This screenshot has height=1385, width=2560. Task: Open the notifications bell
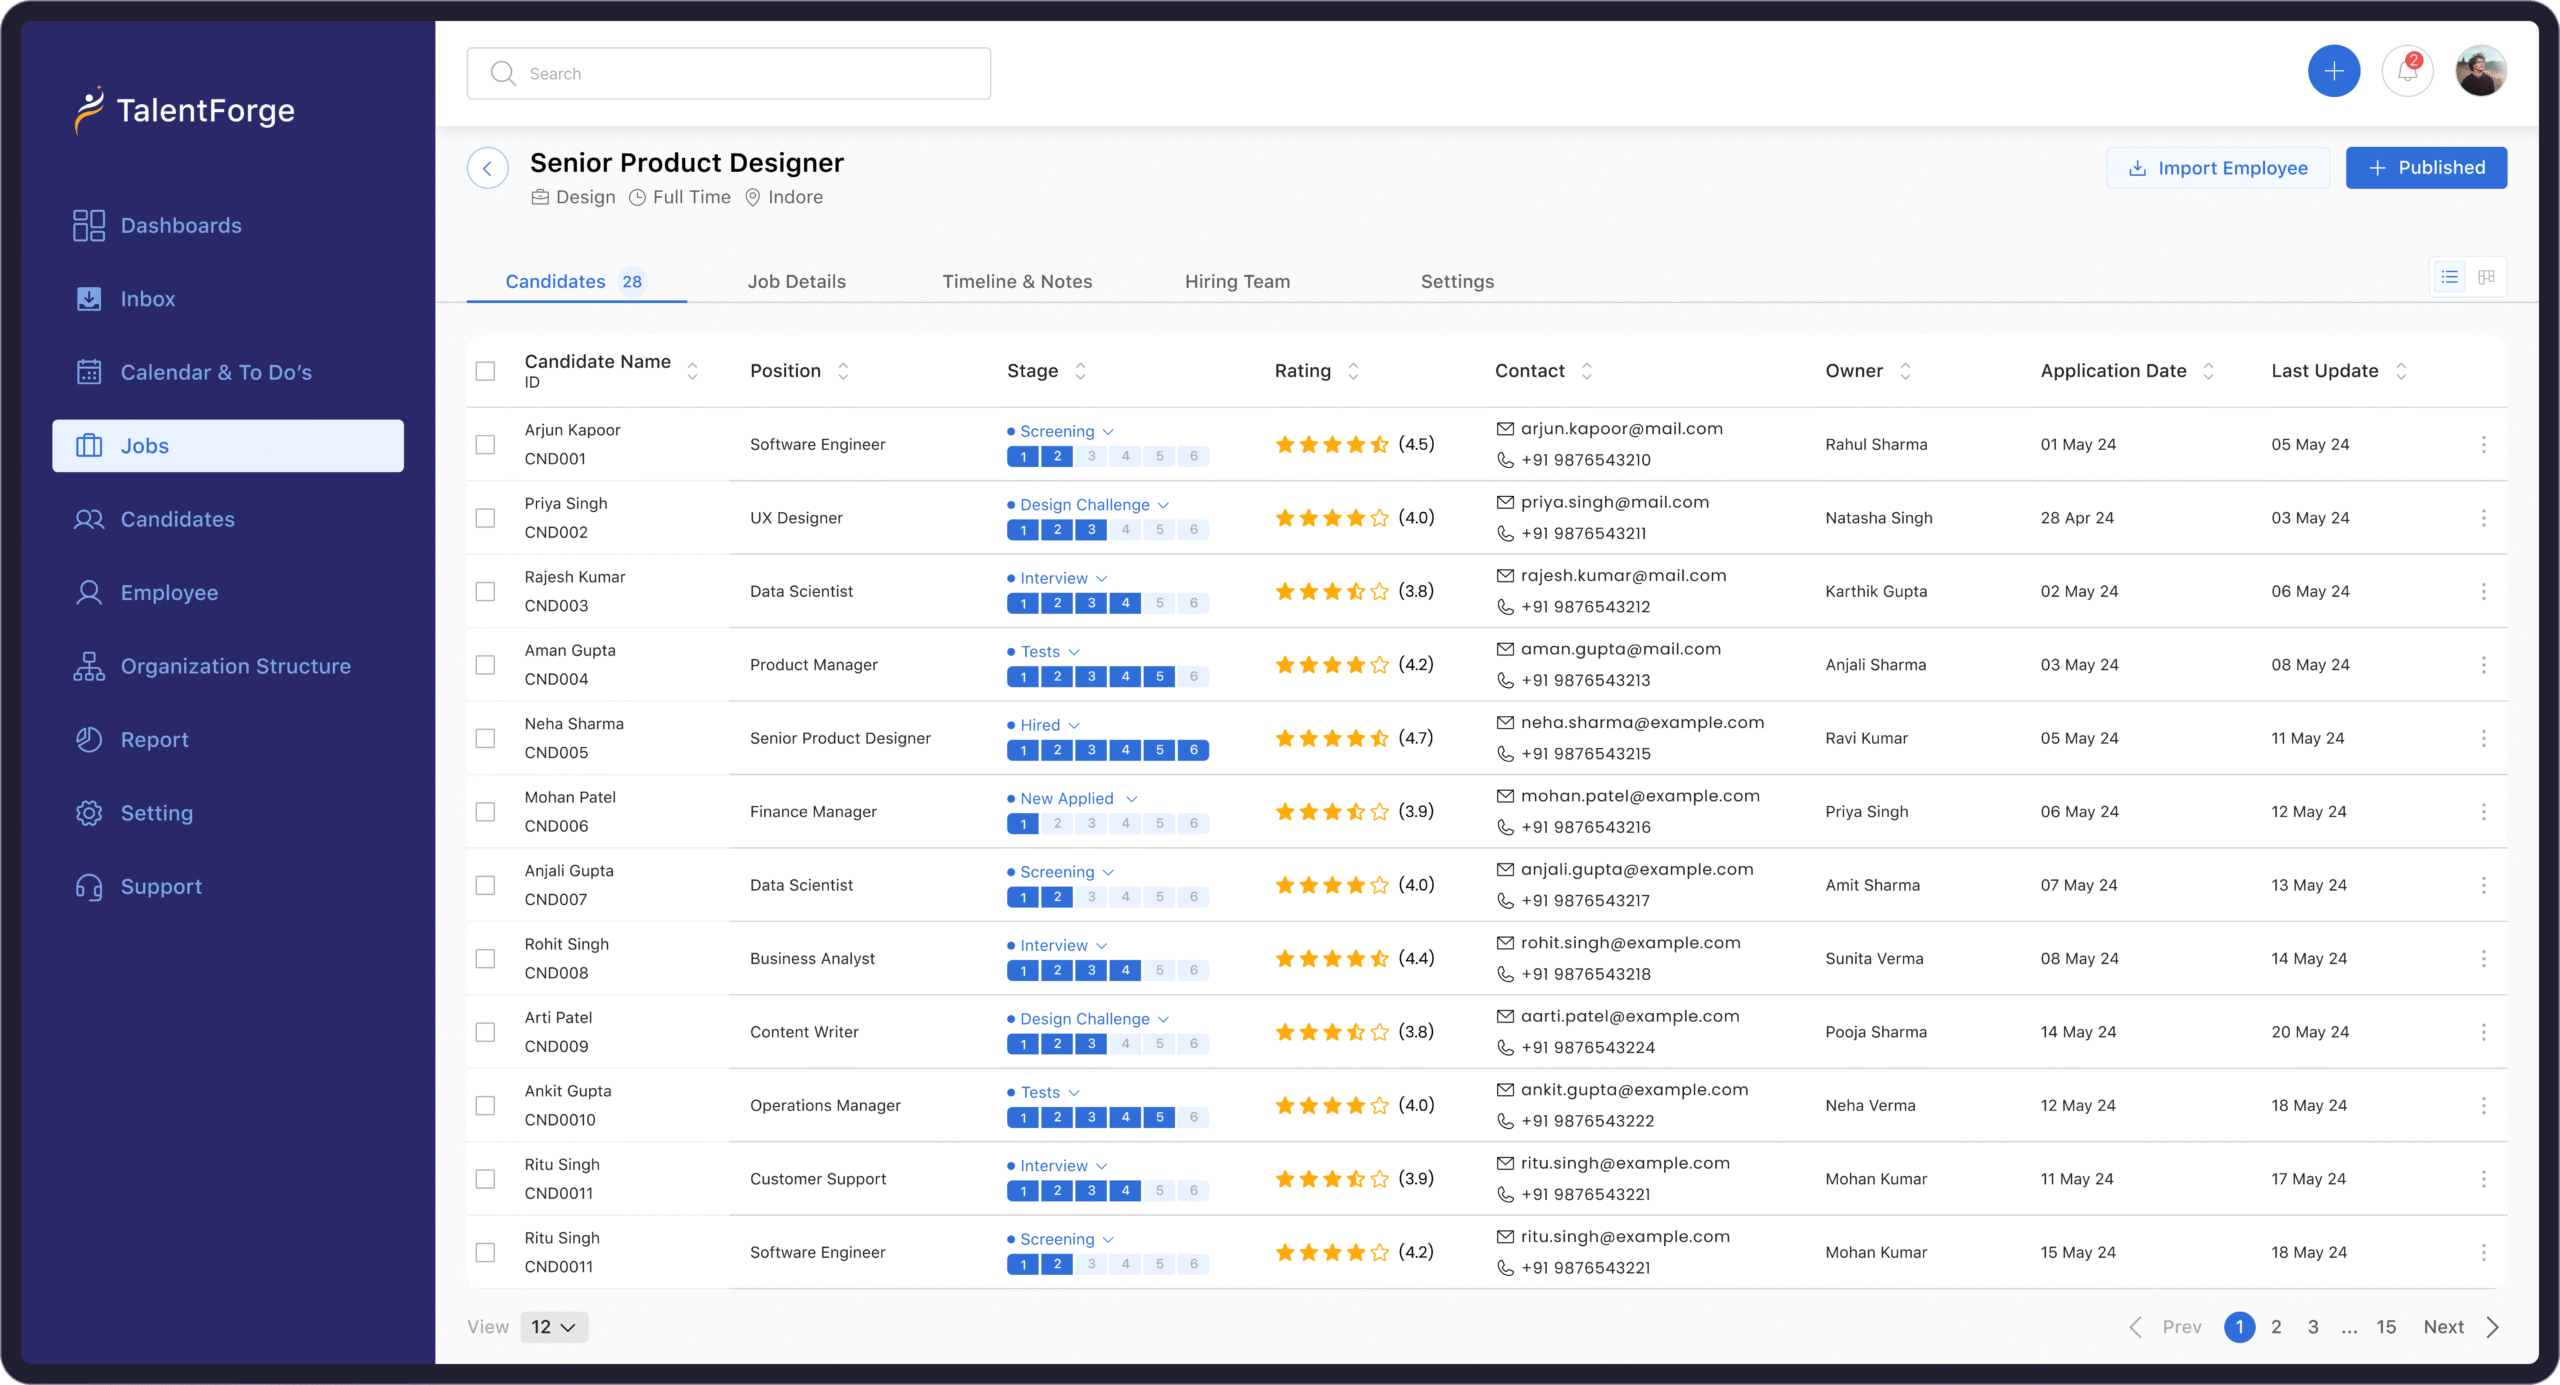pos(2407,72)
